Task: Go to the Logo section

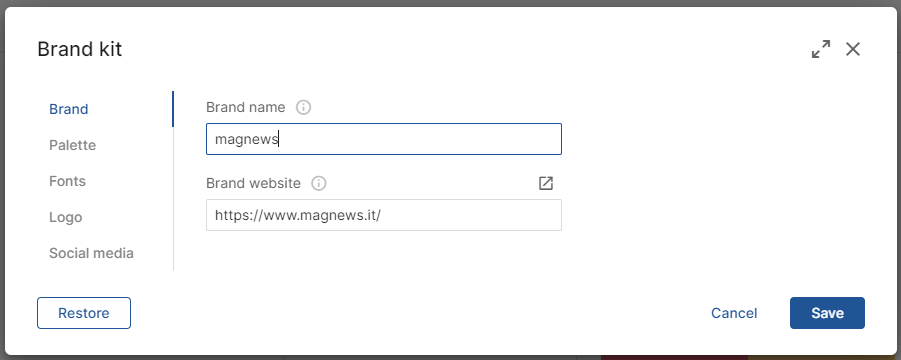Action: (66, 217)
